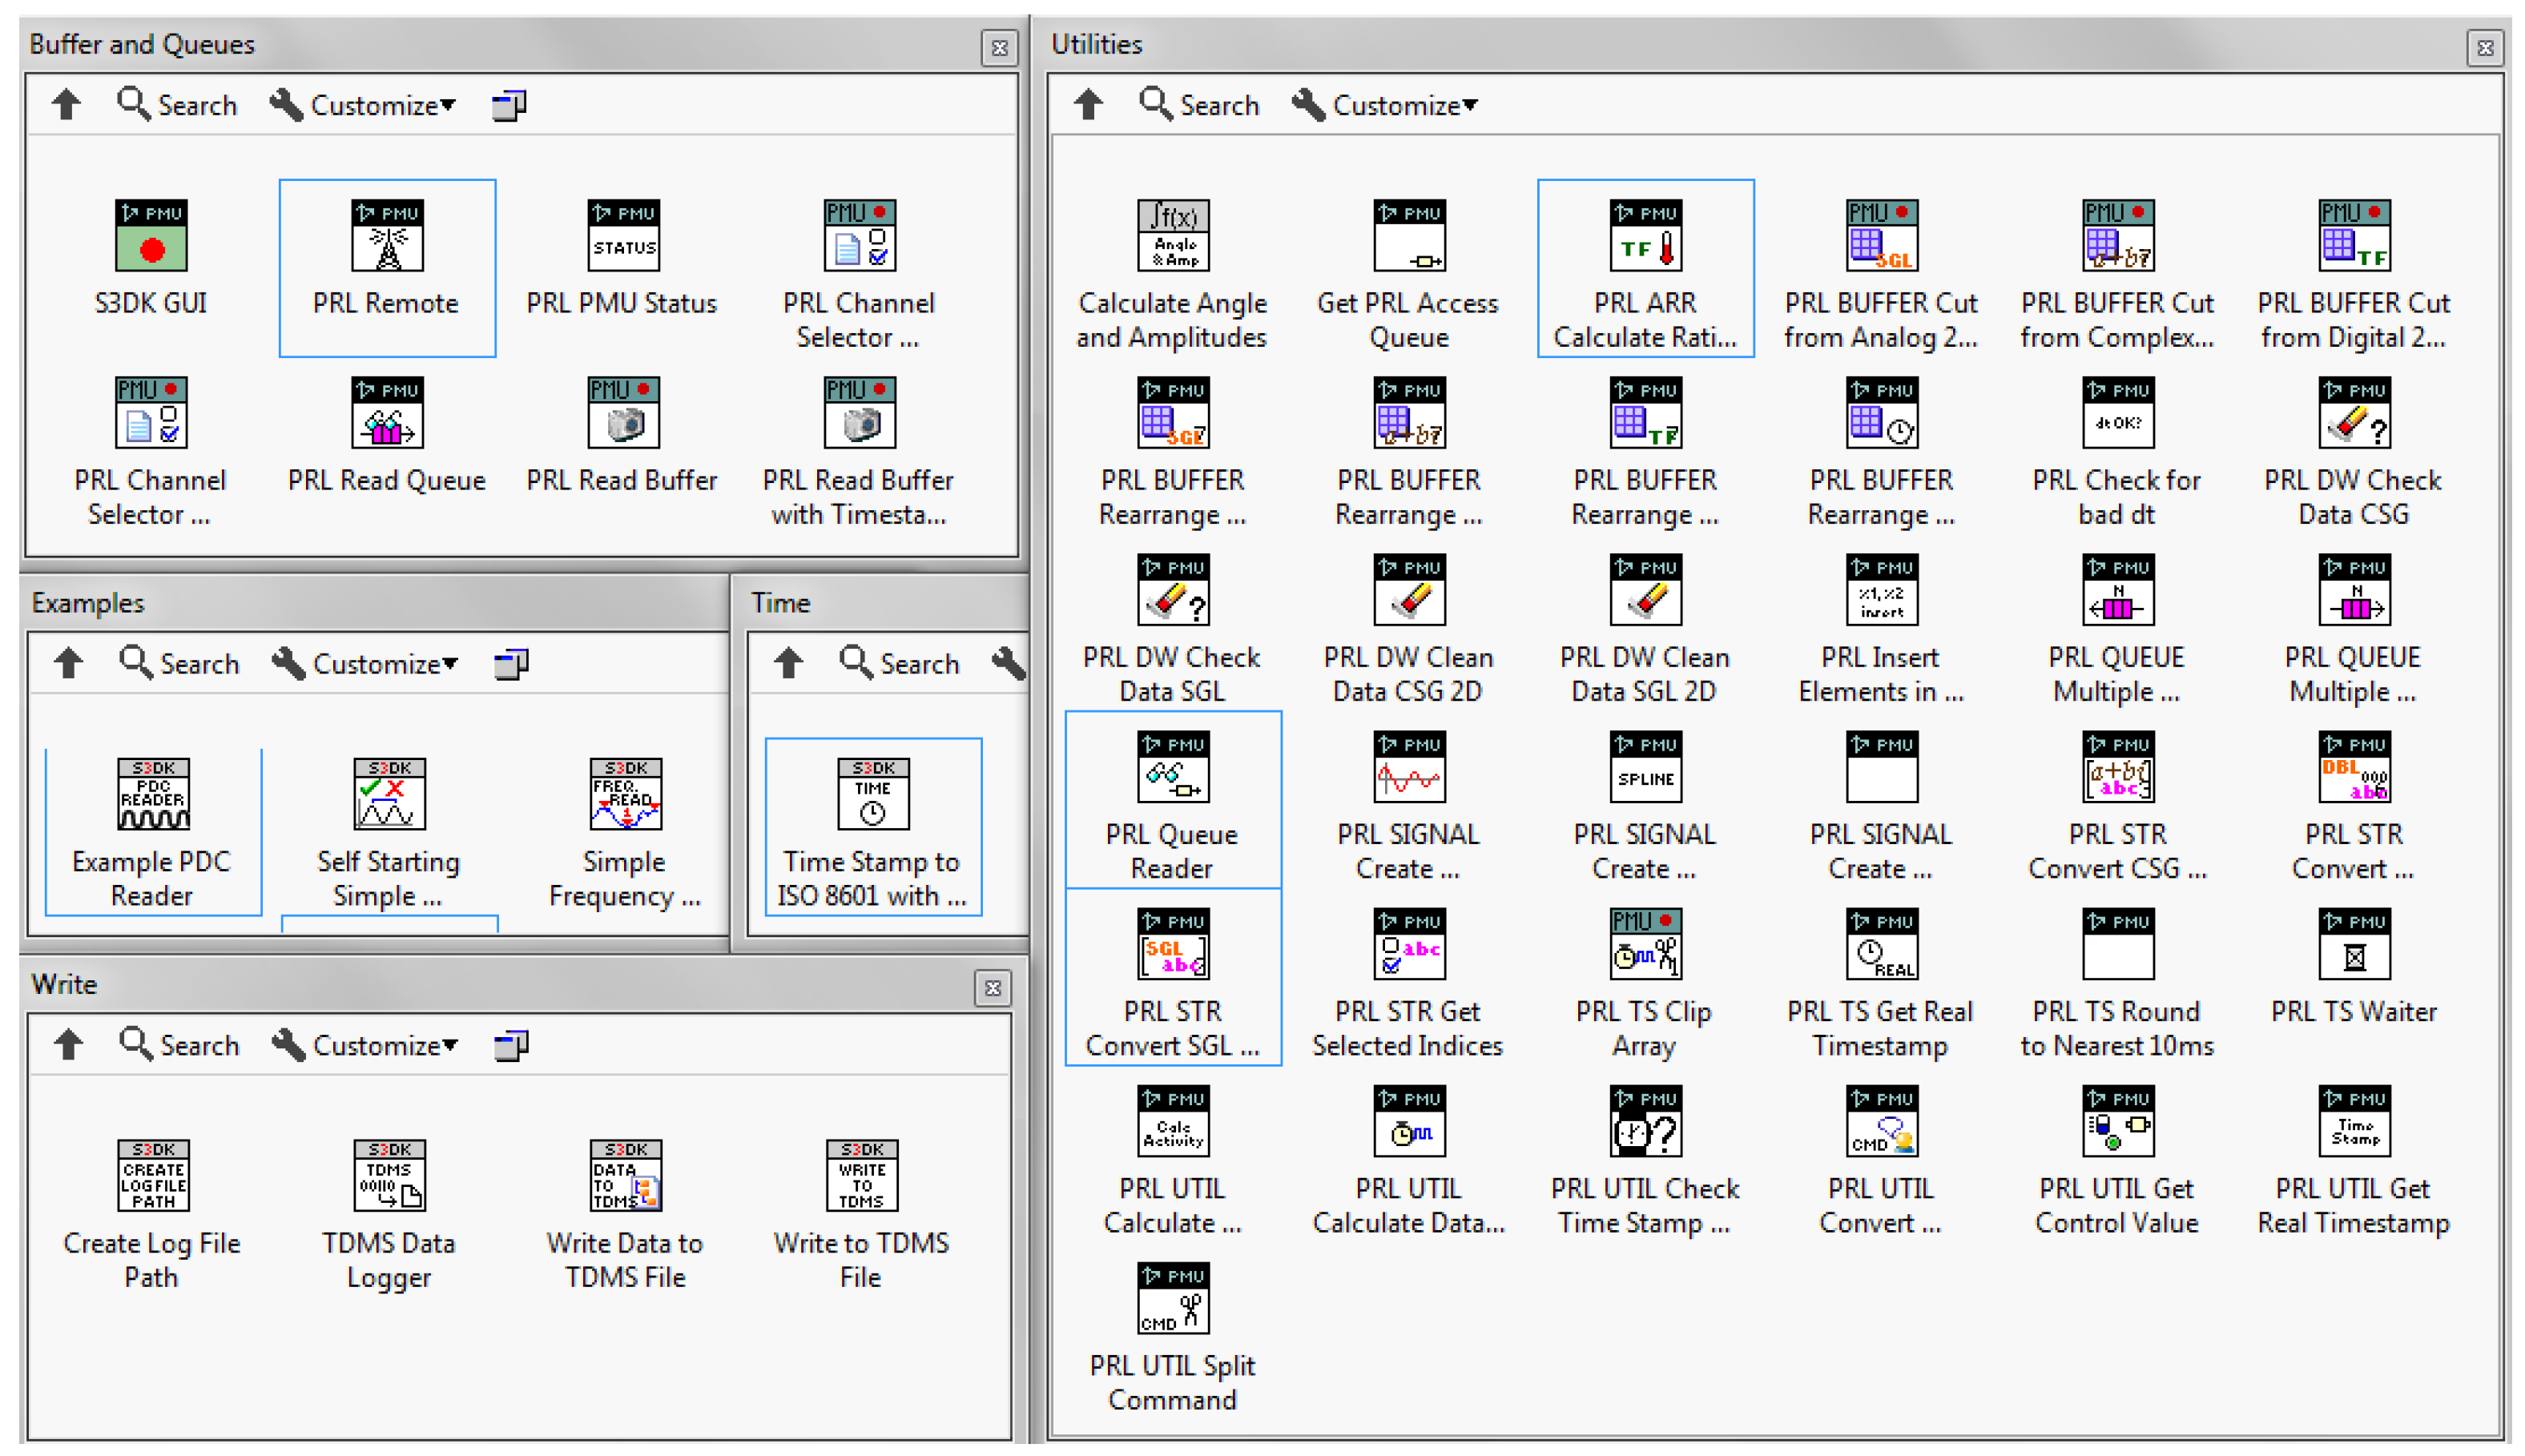Viewport: 2525px width, 1456px height.
Task: Click up arrow in Write palette
Action: [68, 1045]
